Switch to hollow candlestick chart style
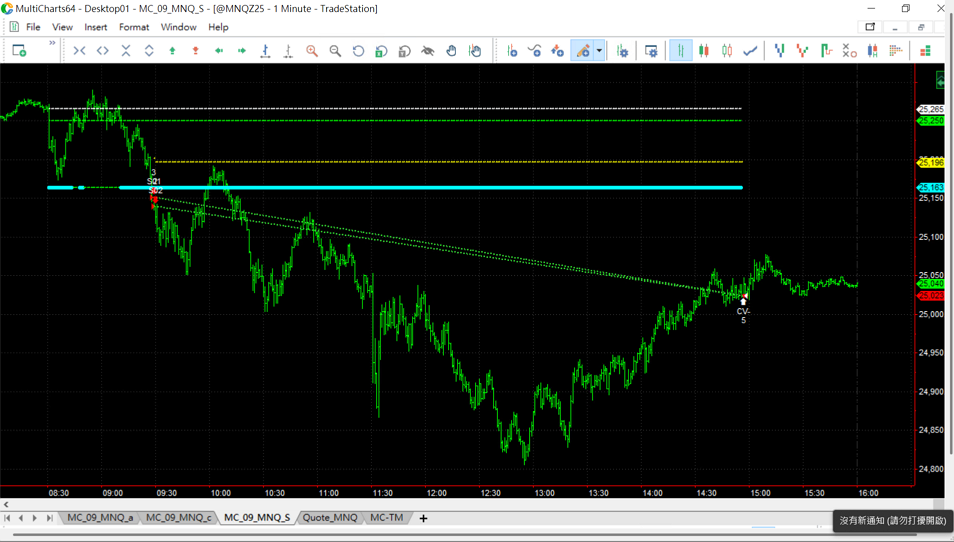The image size is (954, 542). tap(727, 51)
